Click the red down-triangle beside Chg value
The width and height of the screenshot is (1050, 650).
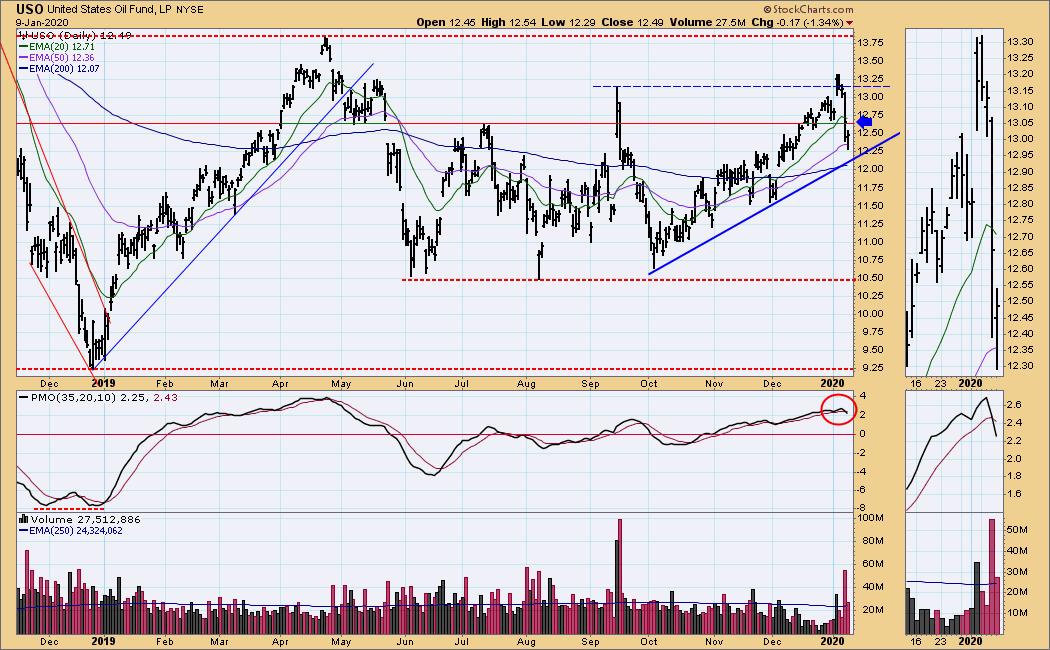[x=850, y=23]
